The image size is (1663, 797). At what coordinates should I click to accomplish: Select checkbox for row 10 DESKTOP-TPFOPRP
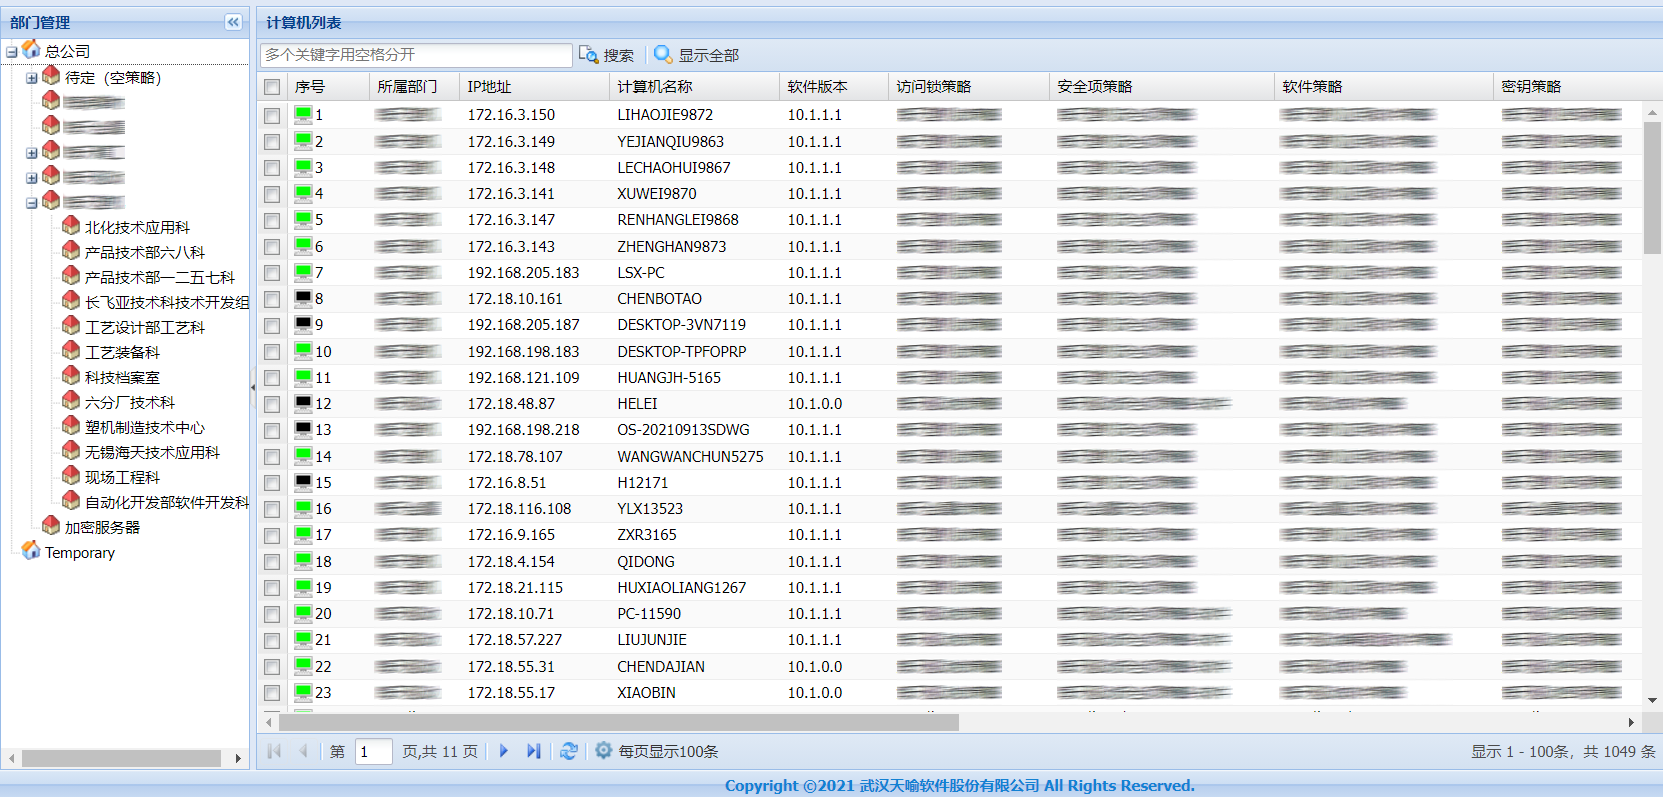coord(272,352)
